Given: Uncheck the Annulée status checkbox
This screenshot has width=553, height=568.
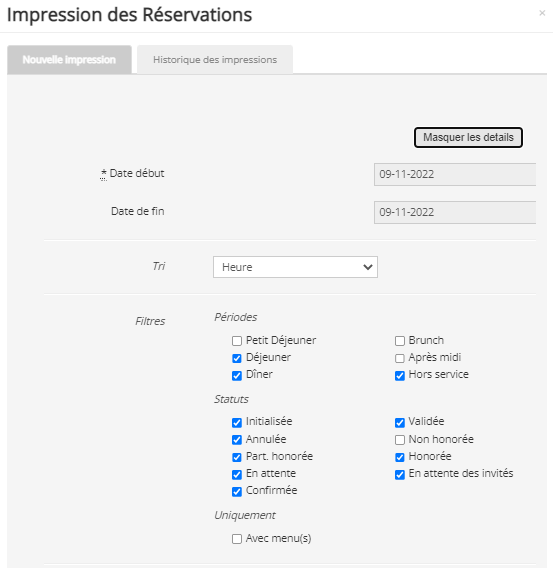Looking at the screenshot, I should (x=237, y=440).
